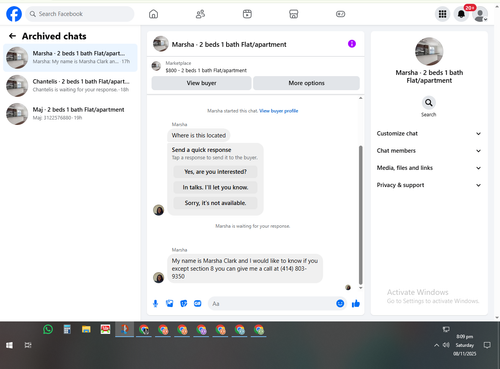Send quick reply "Yes, are you interested?"
This screenshot has height=369, width=500.
tap(215, 172)
